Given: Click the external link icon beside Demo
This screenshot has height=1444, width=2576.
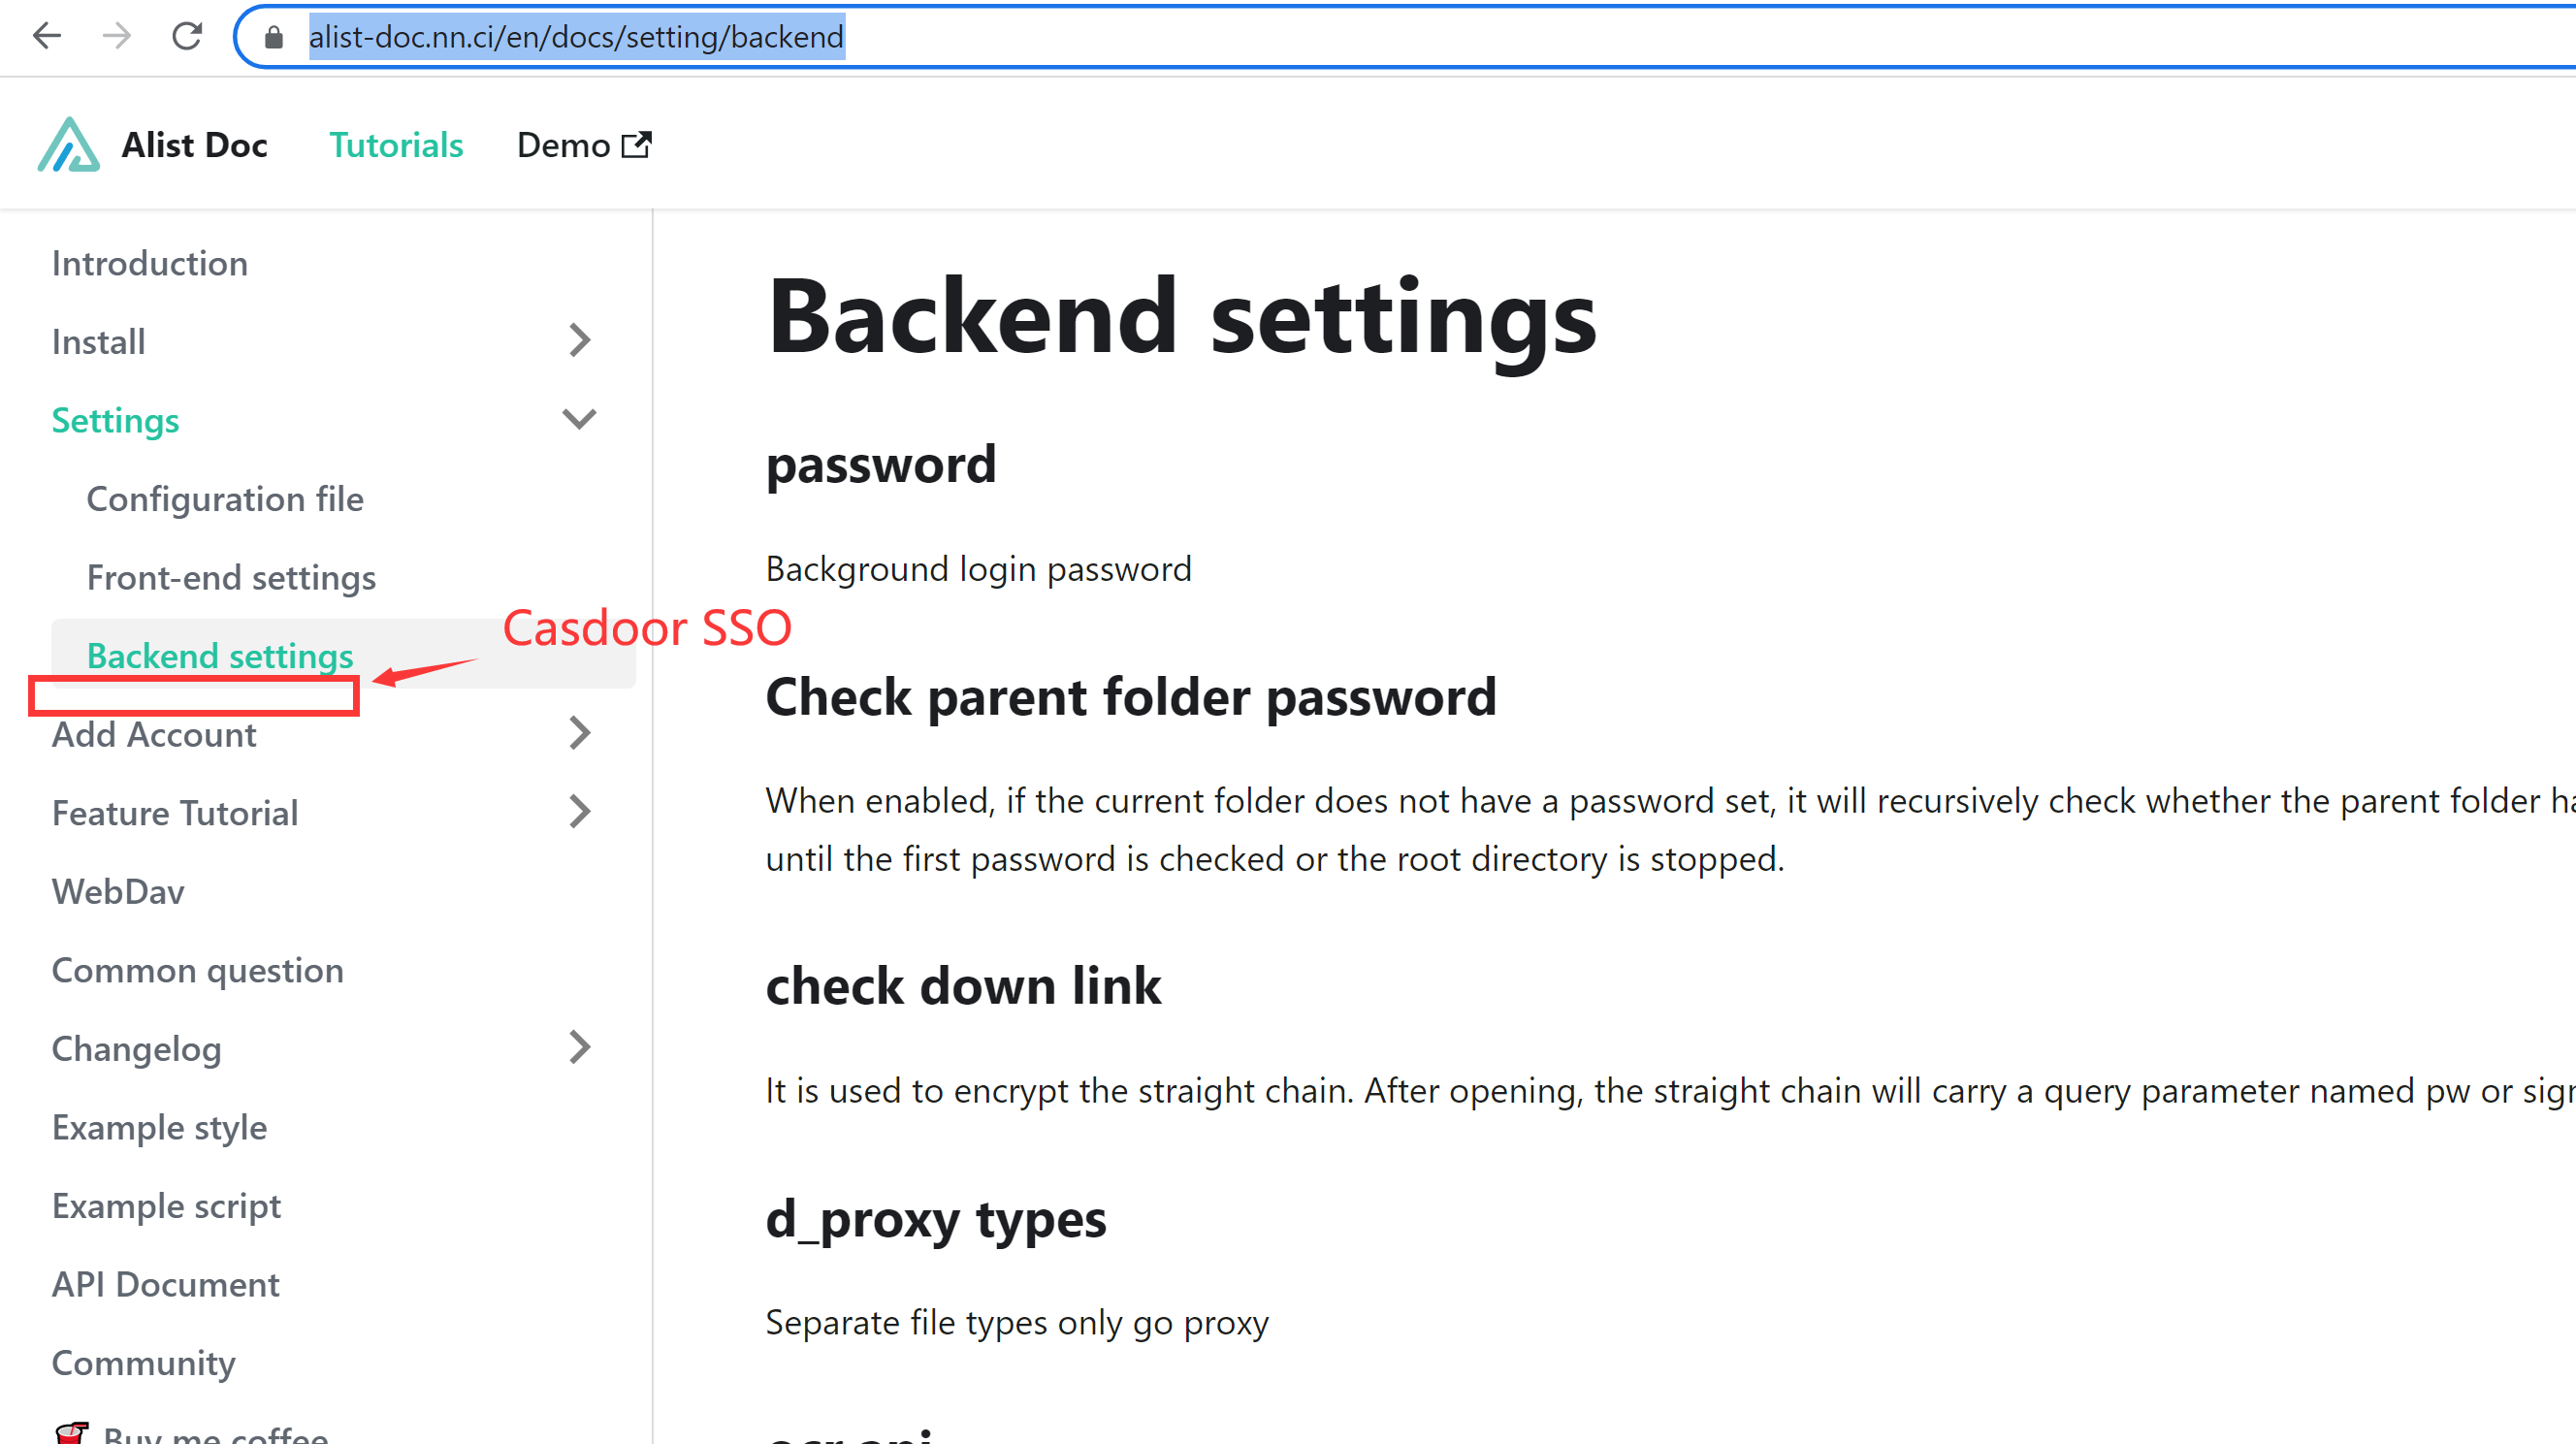Looking at the screenshot, I should pos(637,143).
